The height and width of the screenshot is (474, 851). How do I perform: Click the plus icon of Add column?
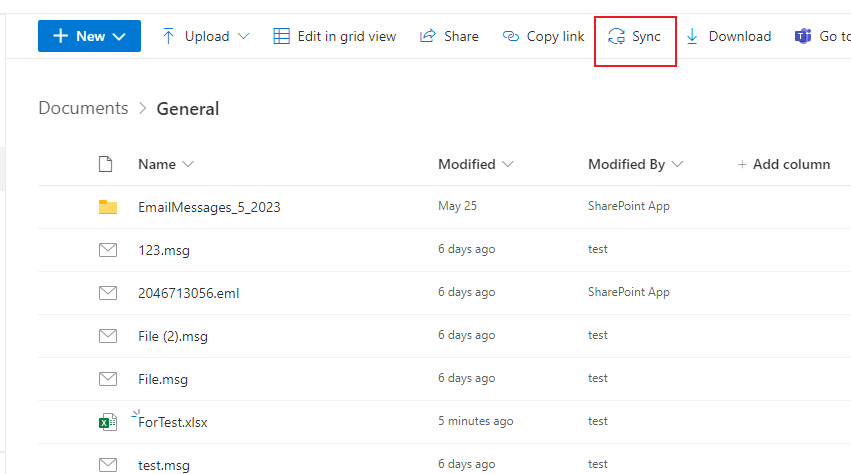742,164
